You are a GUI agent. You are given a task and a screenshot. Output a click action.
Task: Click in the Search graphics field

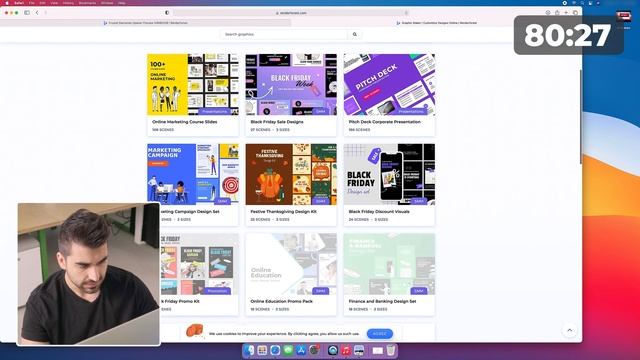point(284,34)
